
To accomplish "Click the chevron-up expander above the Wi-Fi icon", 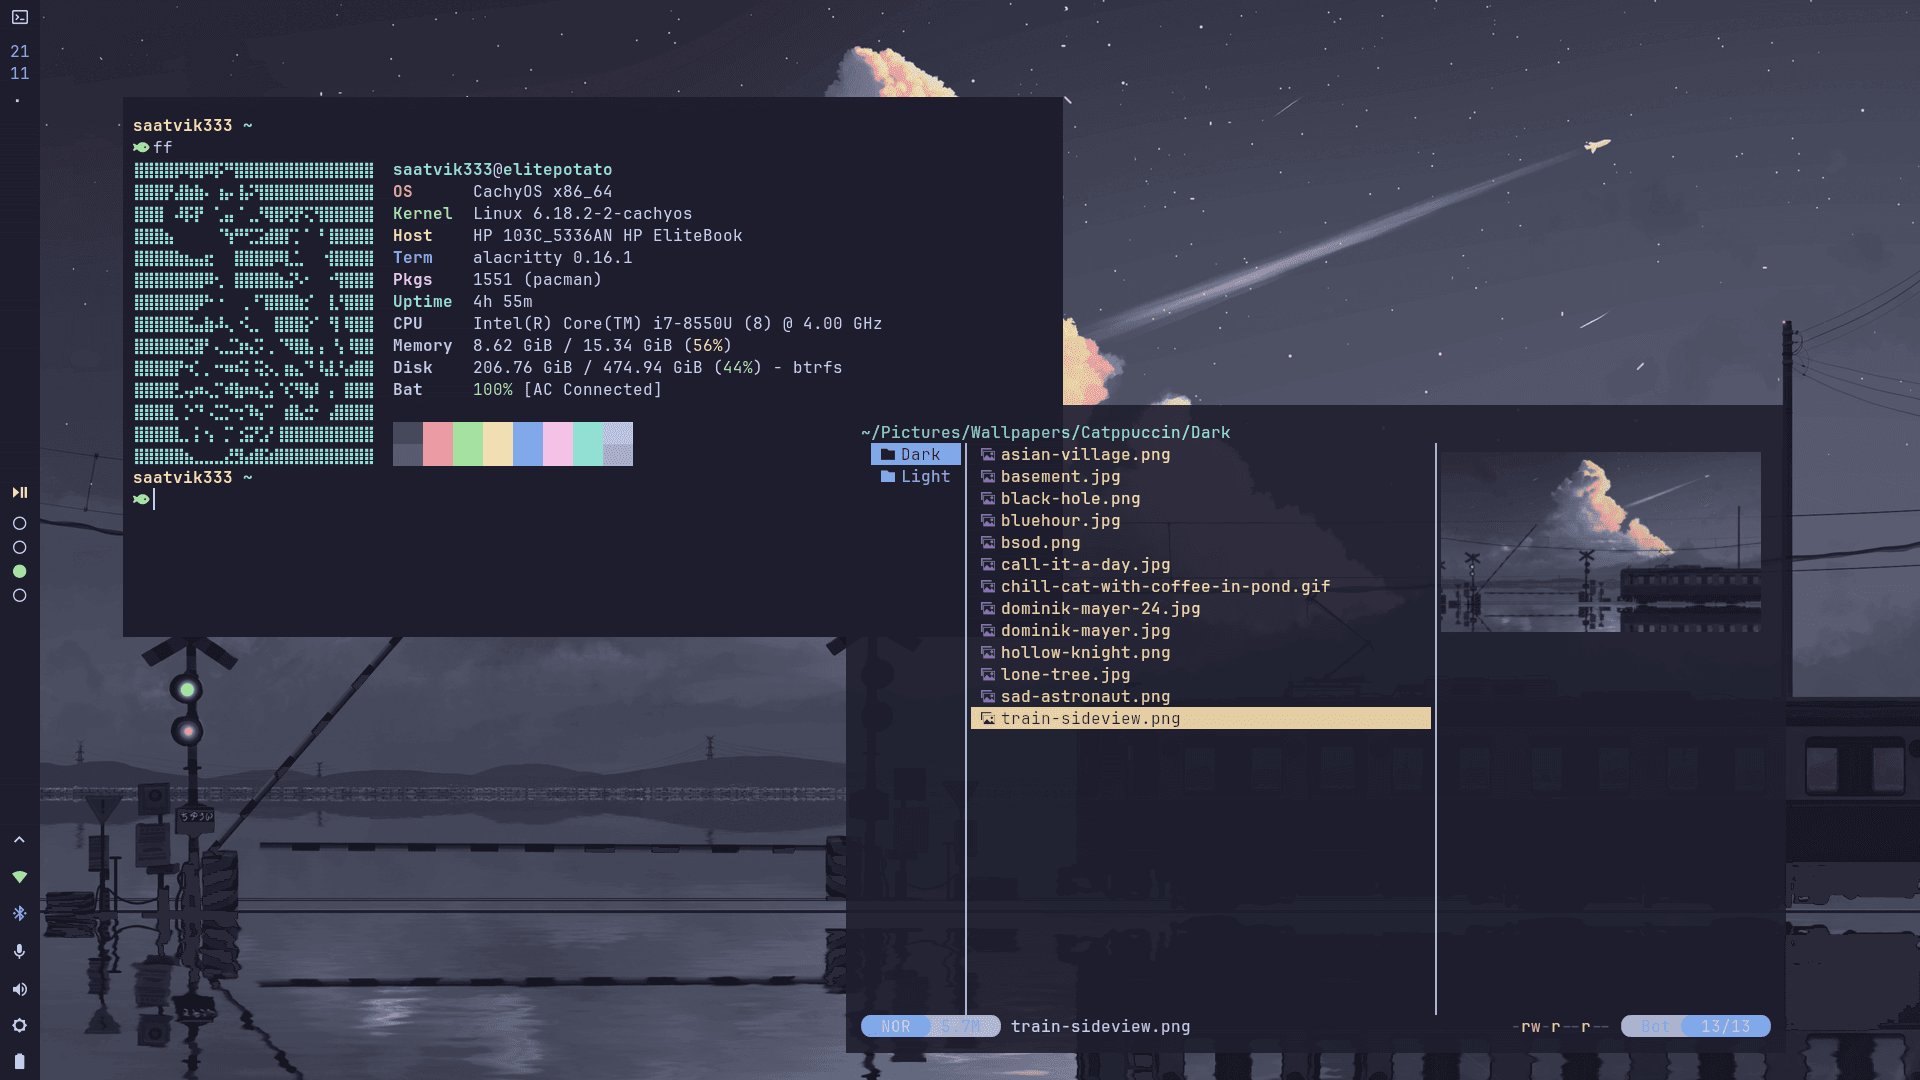I will pos(19,839).
